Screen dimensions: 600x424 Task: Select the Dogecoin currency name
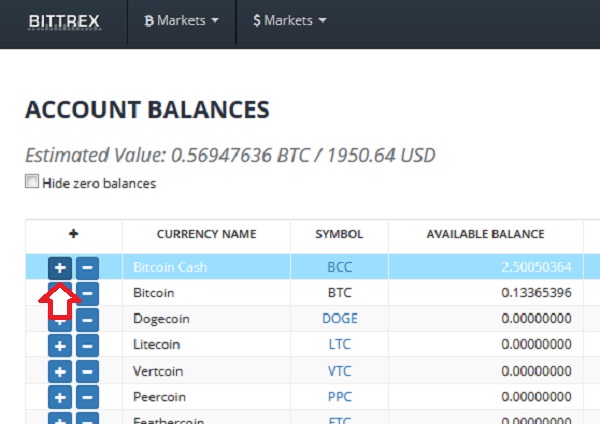pos(161,319)
